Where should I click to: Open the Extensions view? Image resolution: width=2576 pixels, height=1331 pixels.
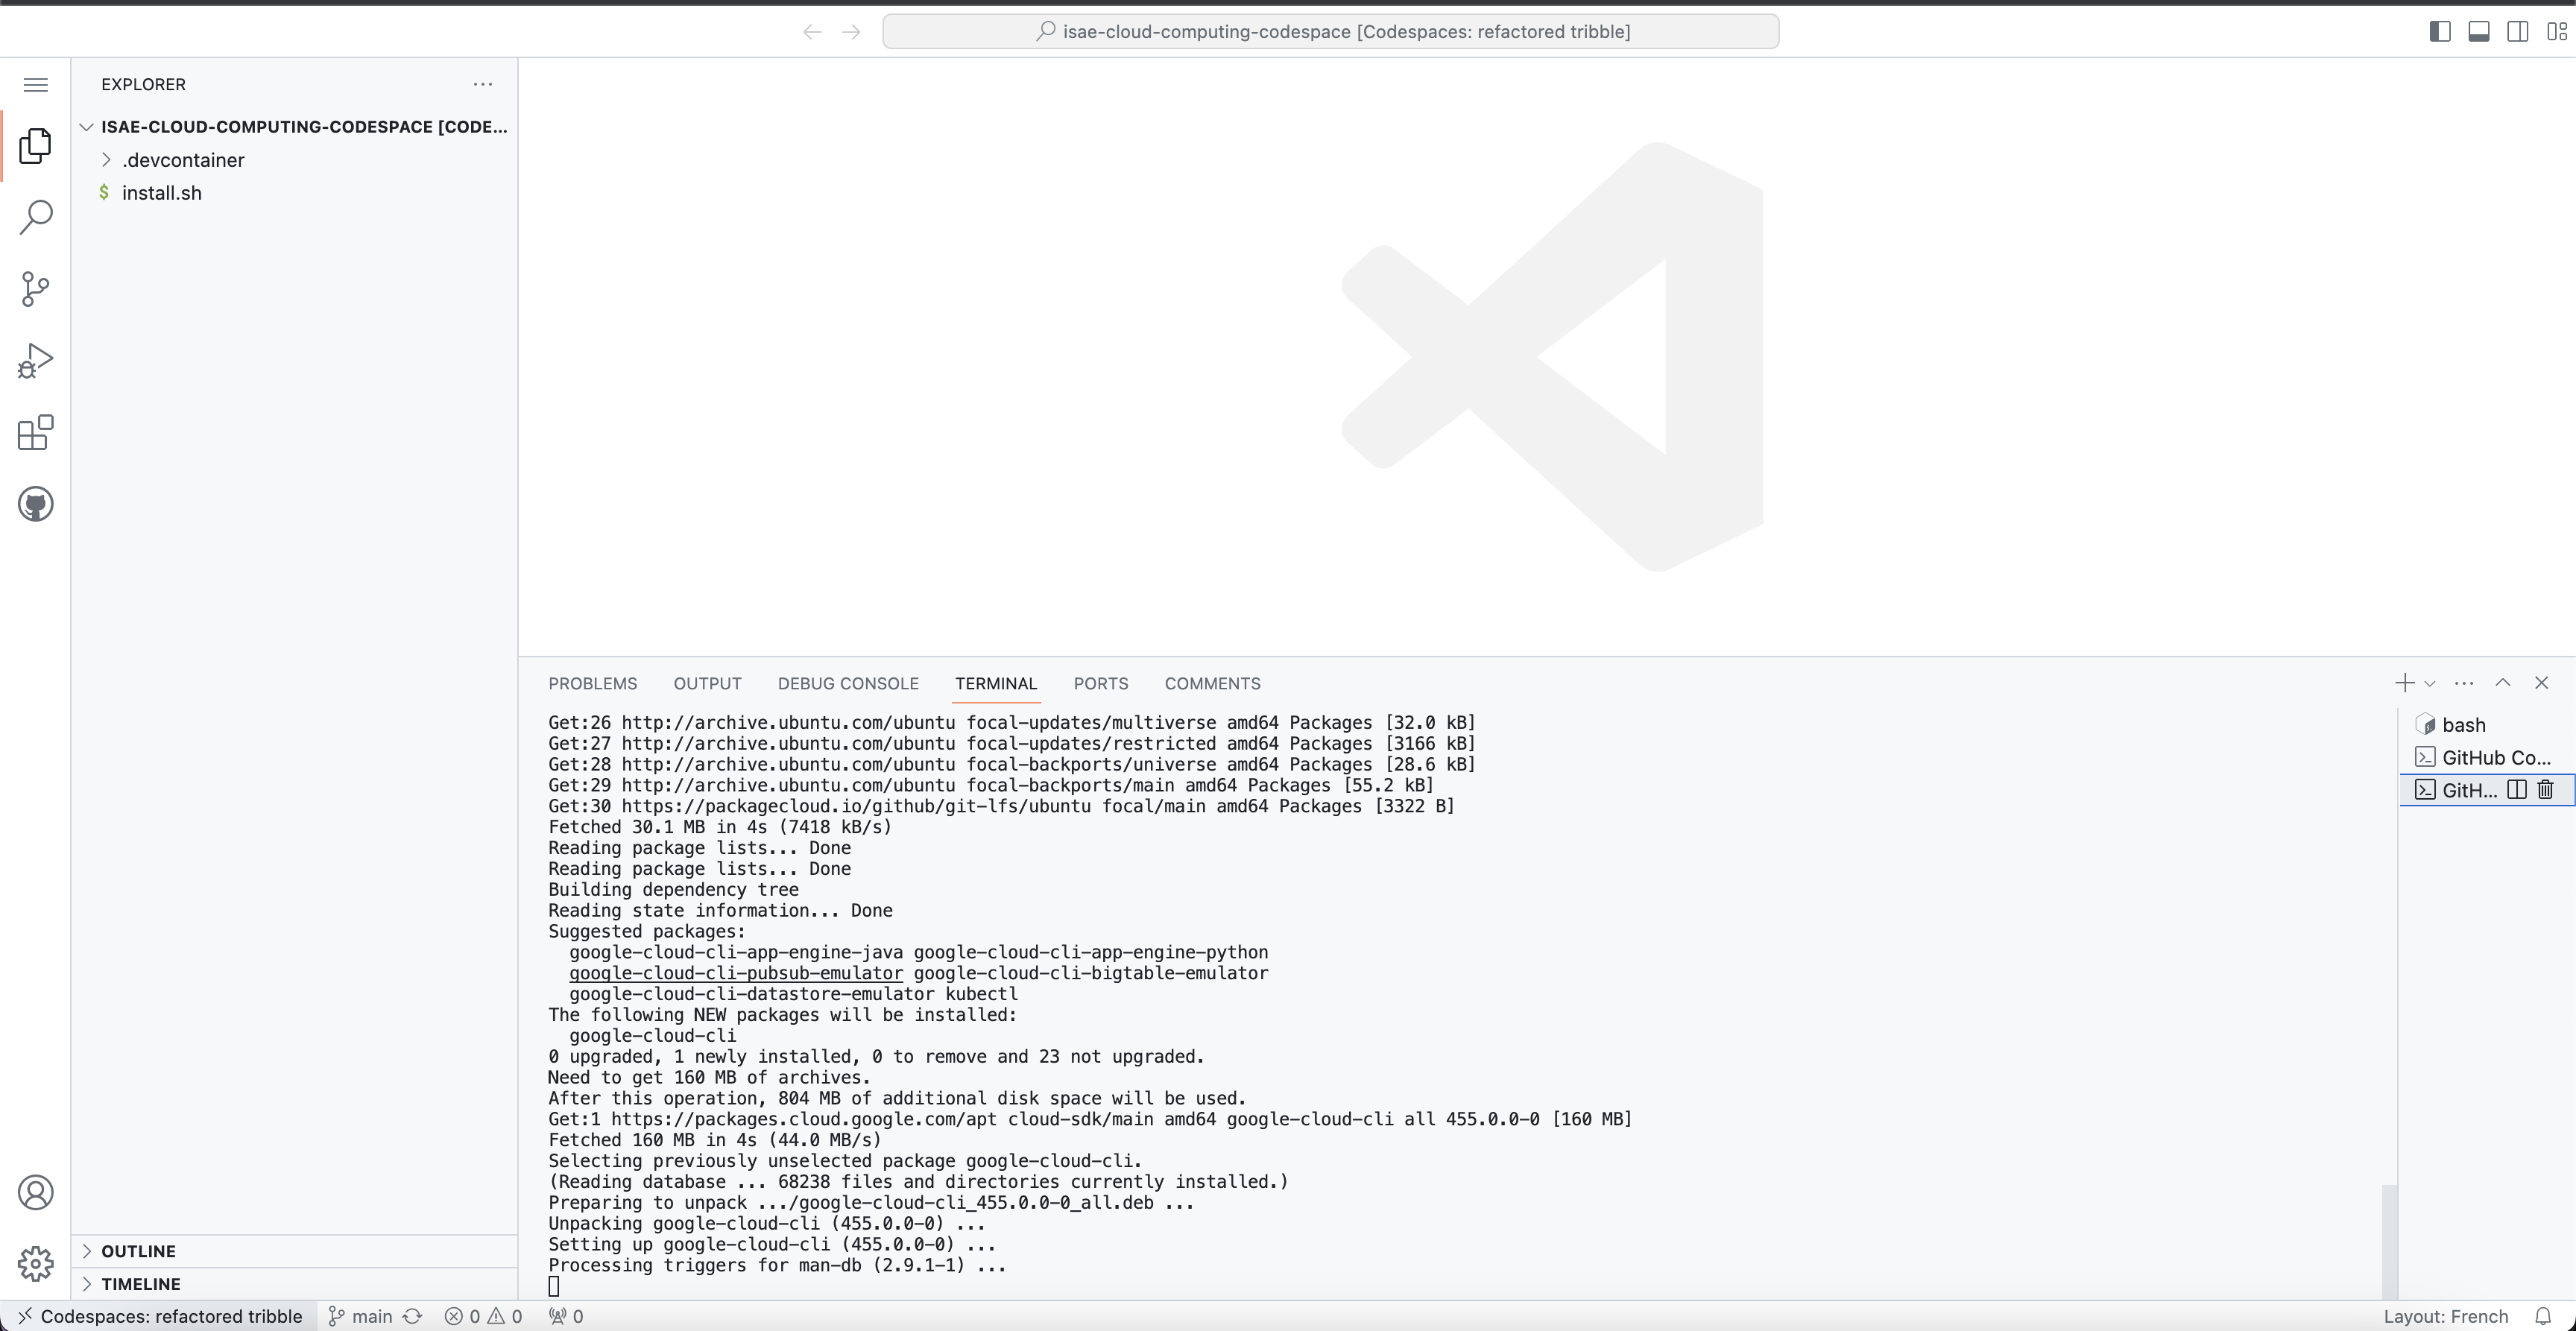[36, 432]
